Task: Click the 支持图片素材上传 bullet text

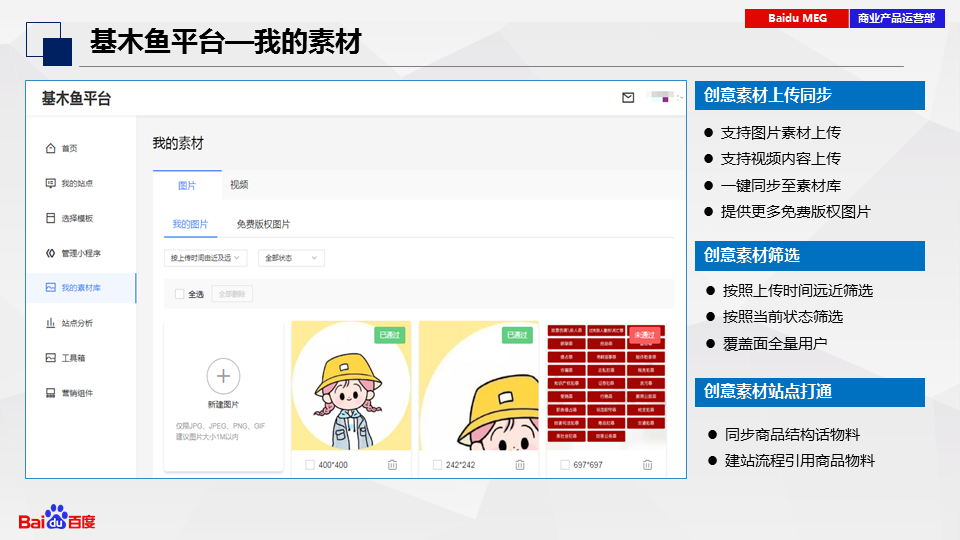Action: pyautogui.click(x=781, y=132)
